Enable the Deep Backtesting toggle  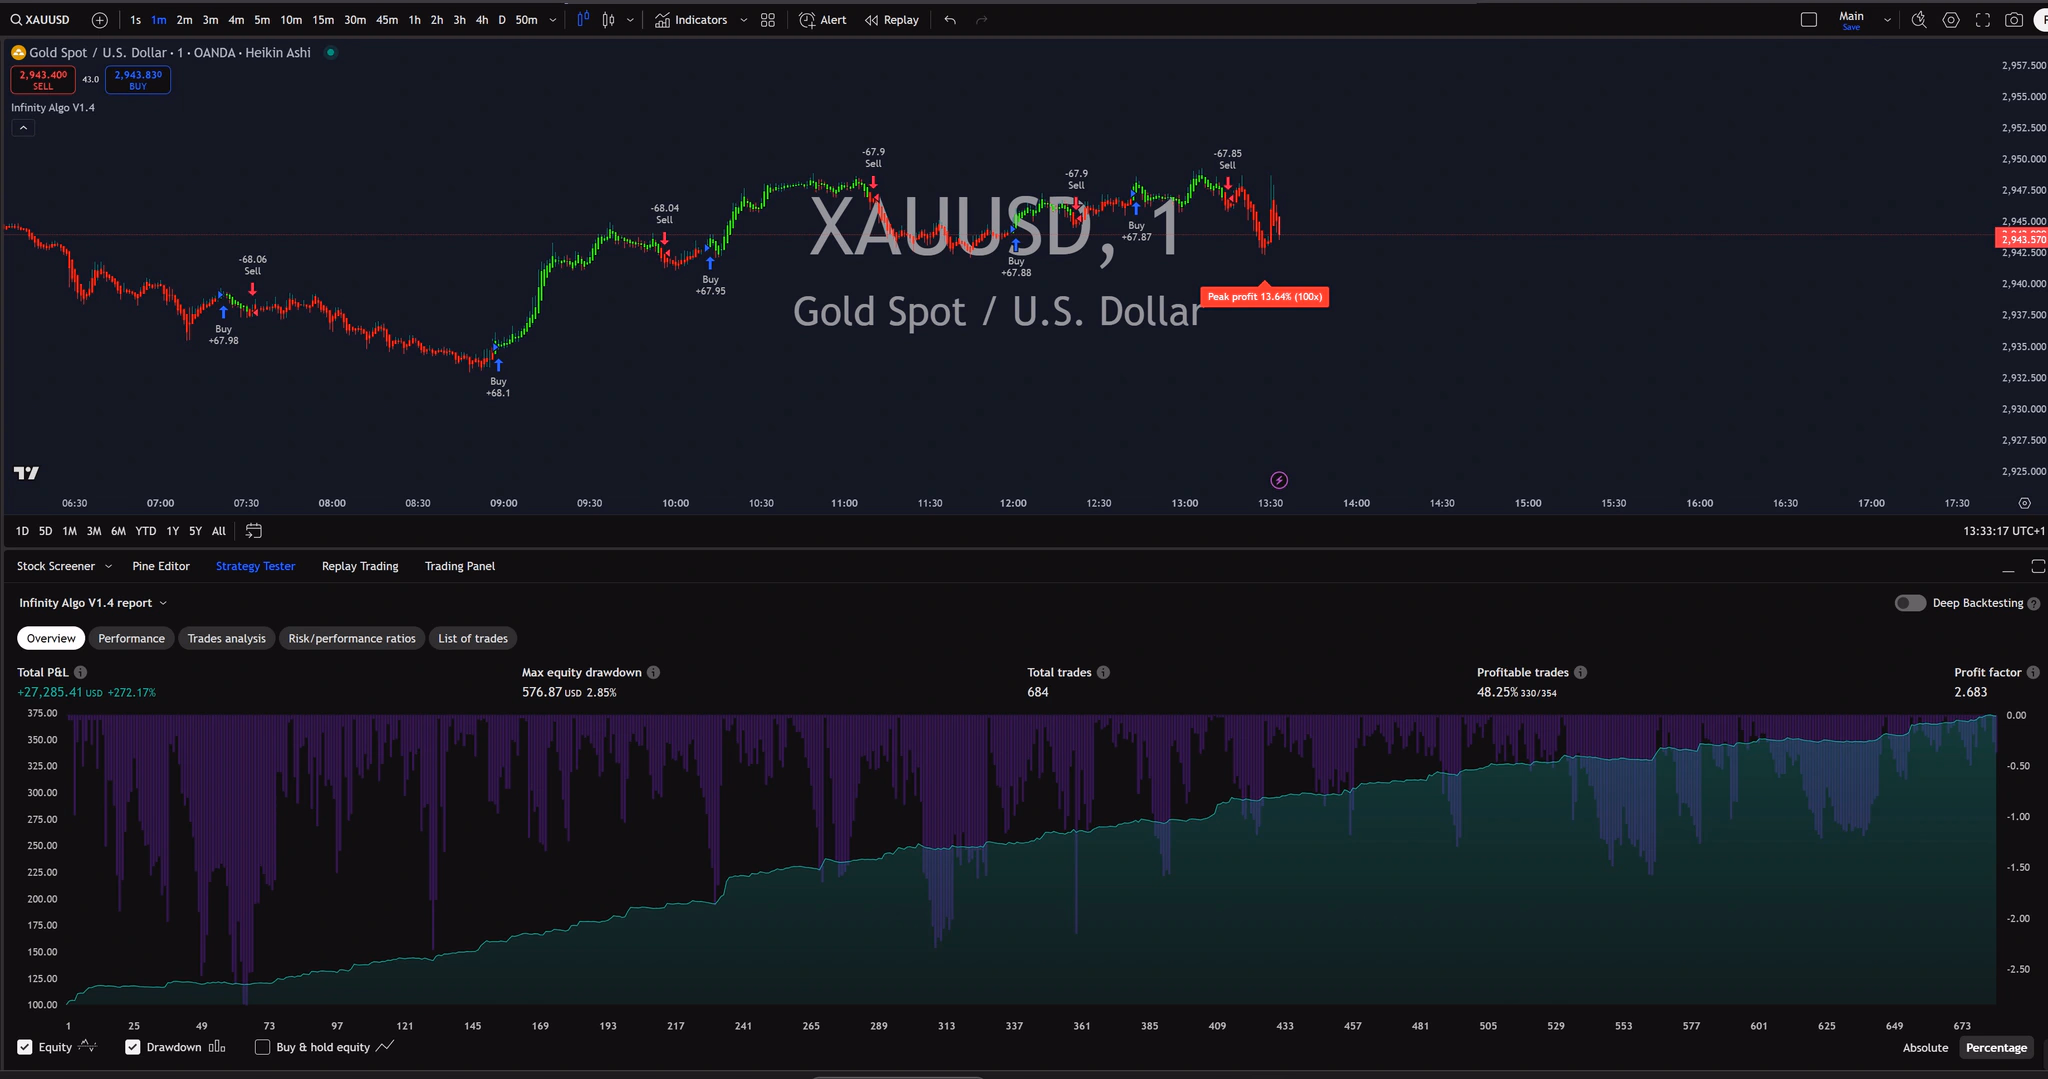(1911, 602)
